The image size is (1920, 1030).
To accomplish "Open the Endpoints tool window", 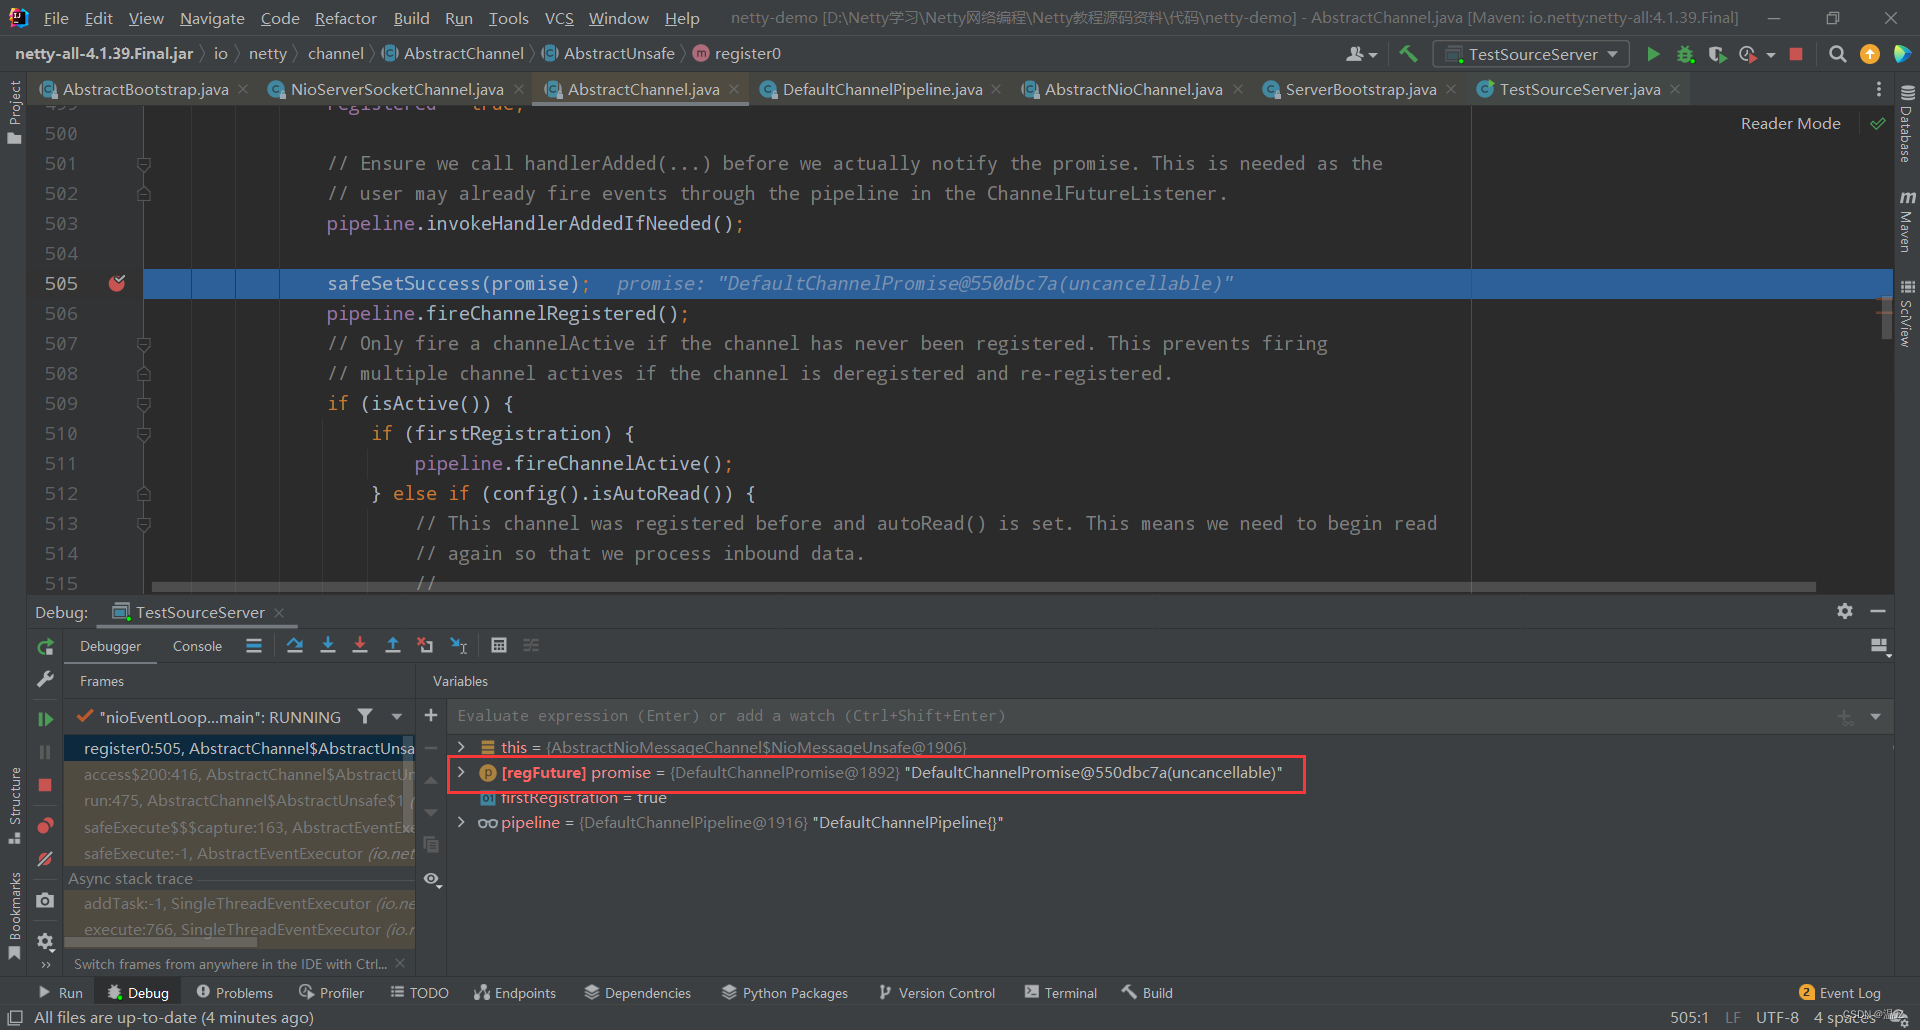I will pyautogui.click(x=515, y=992).
